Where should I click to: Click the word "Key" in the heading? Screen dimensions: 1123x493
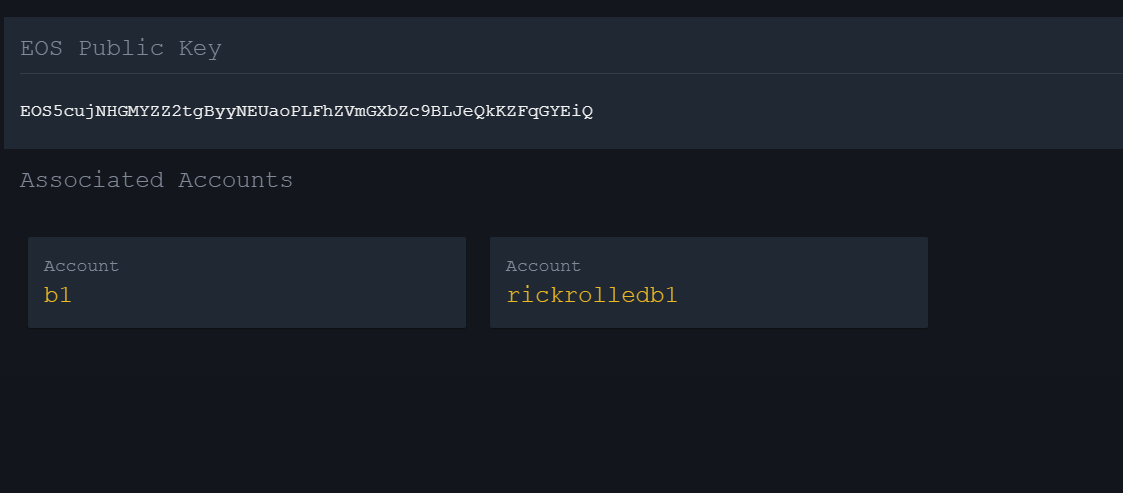click(x=200, y=49)
